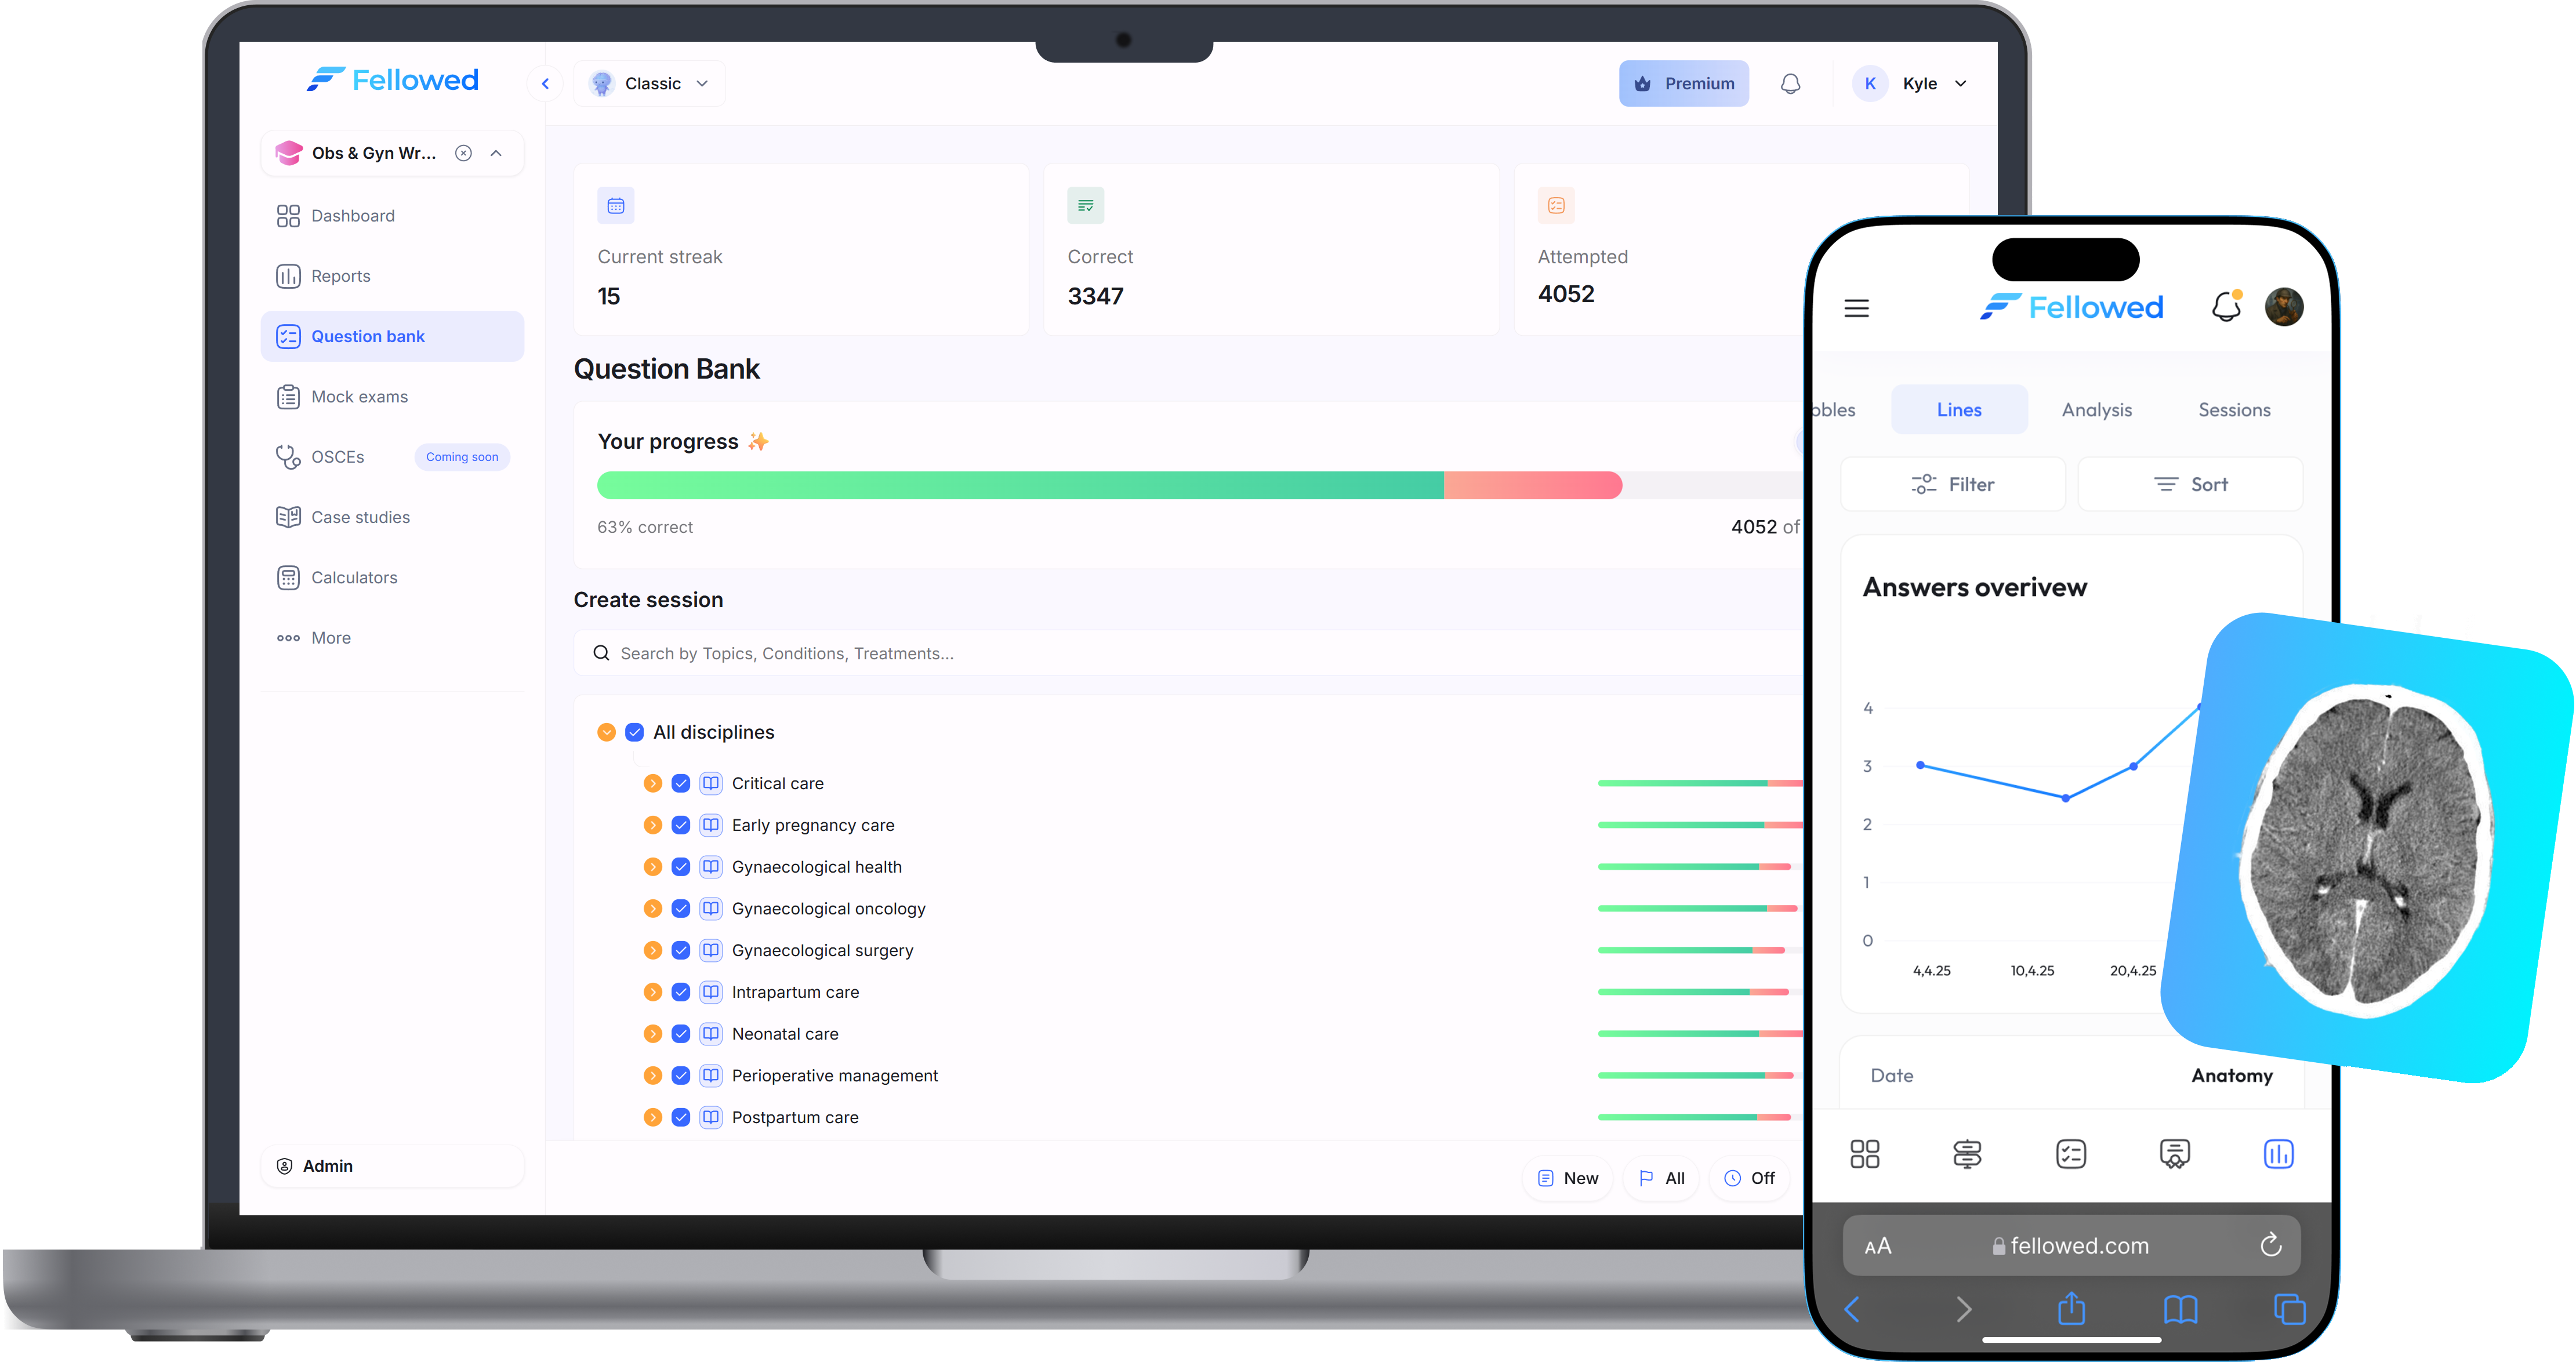Tap the phone dashboard grid icon
This screenshot has height=1362, width=2576.
pyautogui.click(x=1864, y=1154)
